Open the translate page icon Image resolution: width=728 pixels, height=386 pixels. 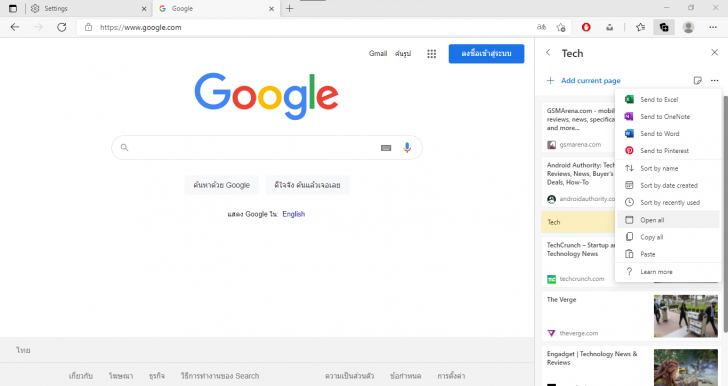click(x=541, y=27)
